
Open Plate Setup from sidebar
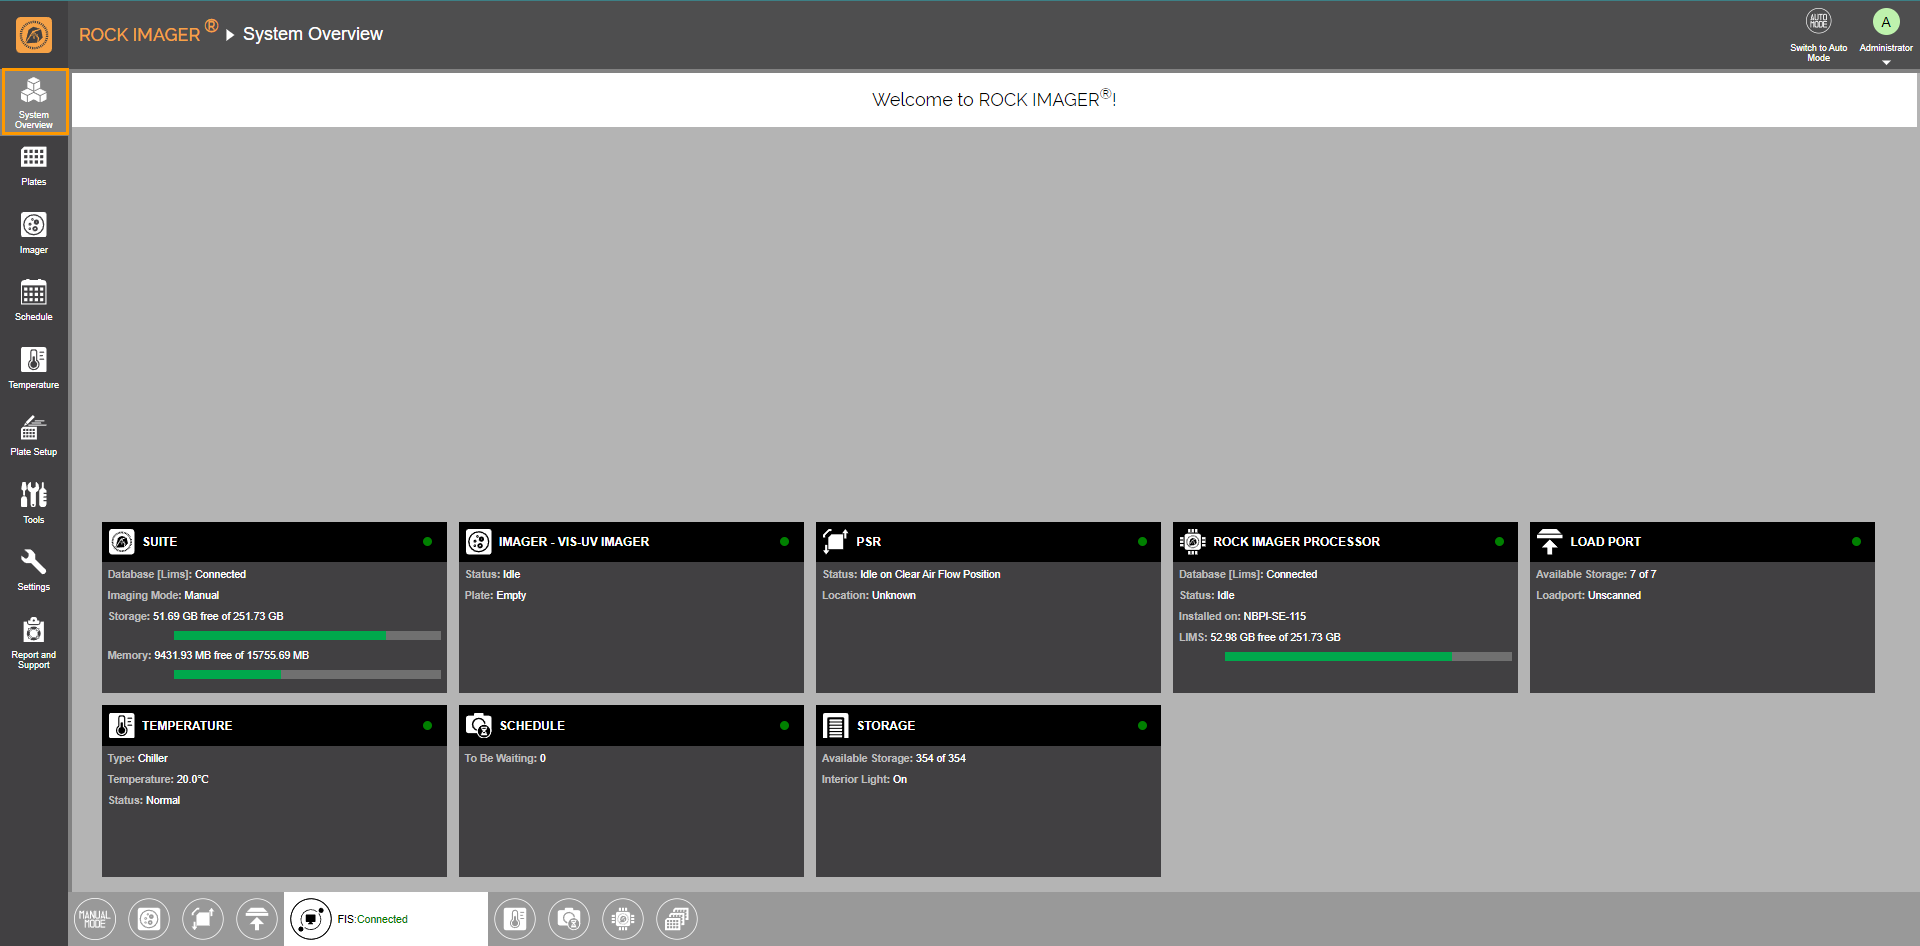(x=33, y=436)
